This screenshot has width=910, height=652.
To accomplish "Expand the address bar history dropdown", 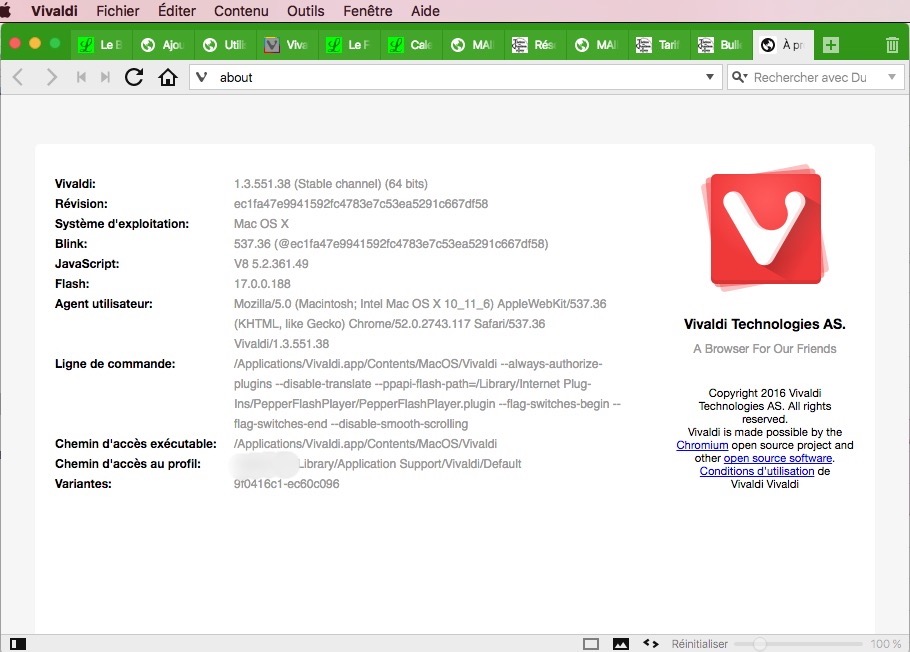I will 710,77.
